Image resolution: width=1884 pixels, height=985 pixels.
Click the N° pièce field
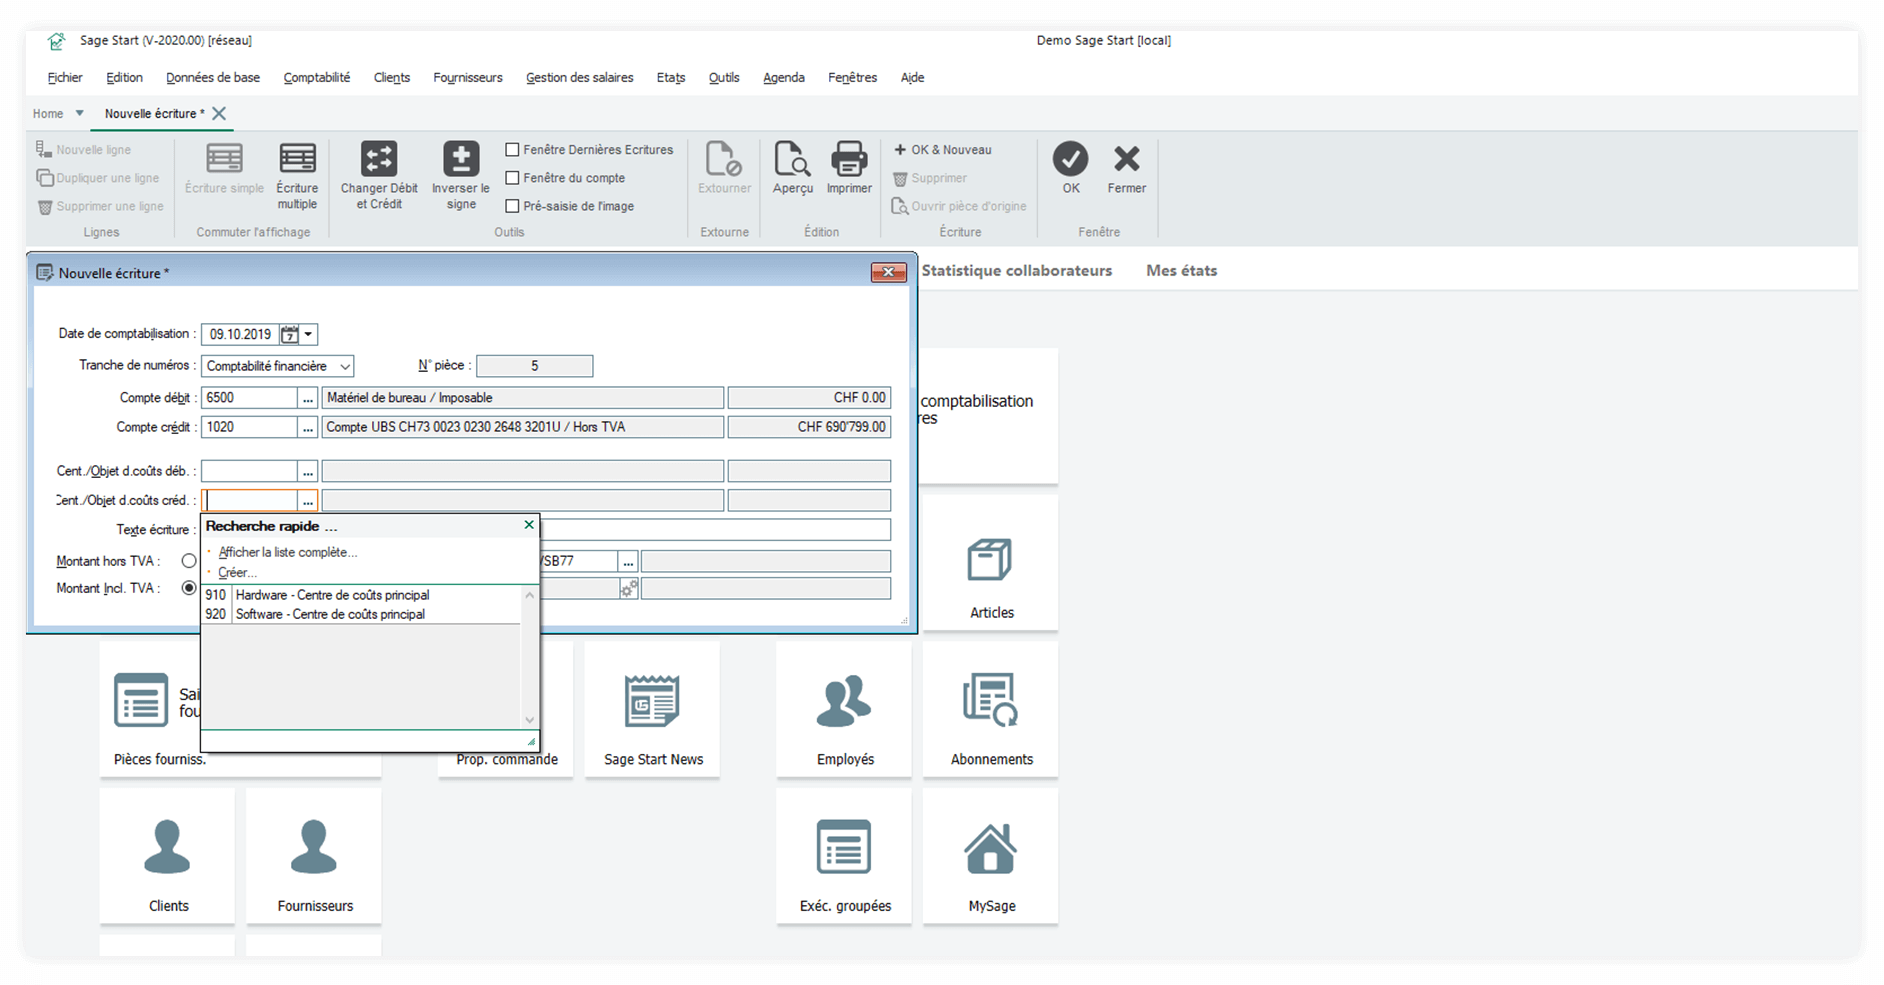click(x=534, y=366)
